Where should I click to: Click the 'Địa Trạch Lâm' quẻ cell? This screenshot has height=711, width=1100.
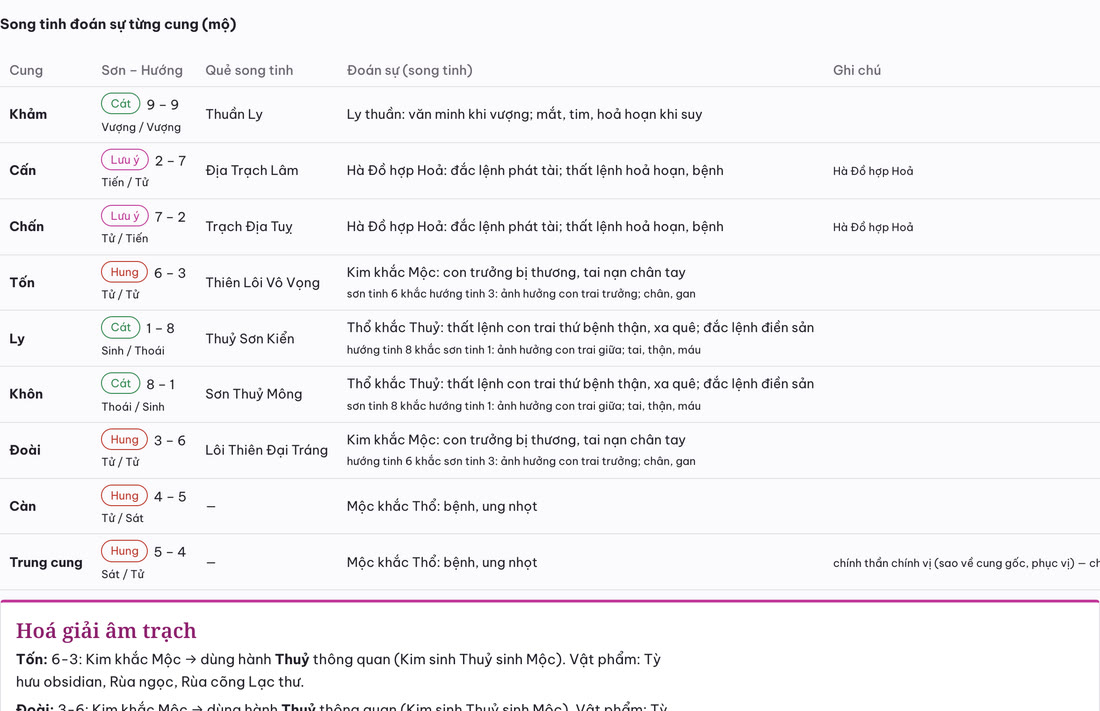click(x=252, y=171)
